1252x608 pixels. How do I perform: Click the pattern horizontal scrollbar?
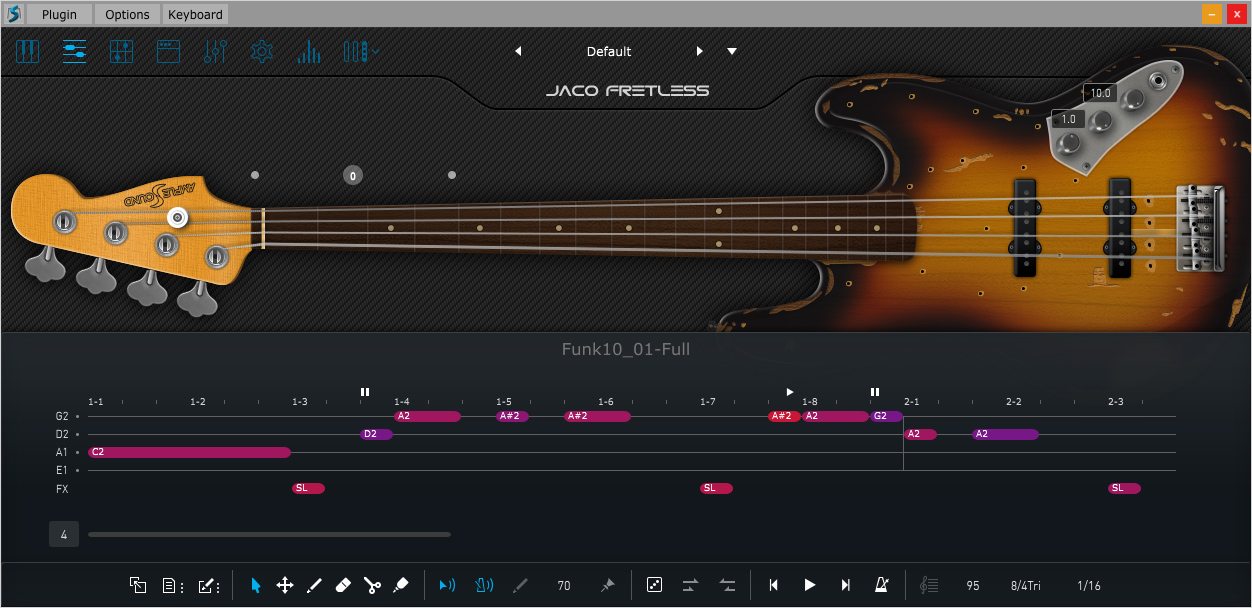[x=269, y=535]
